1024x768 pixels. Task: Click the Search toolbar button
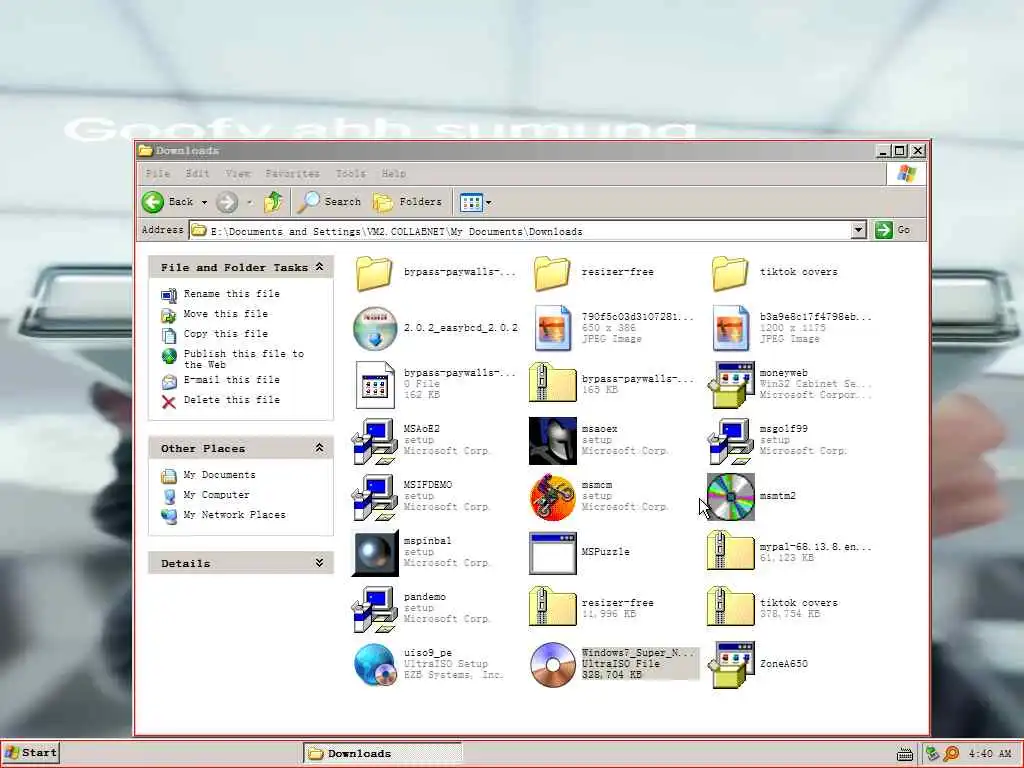coord(328,202)
